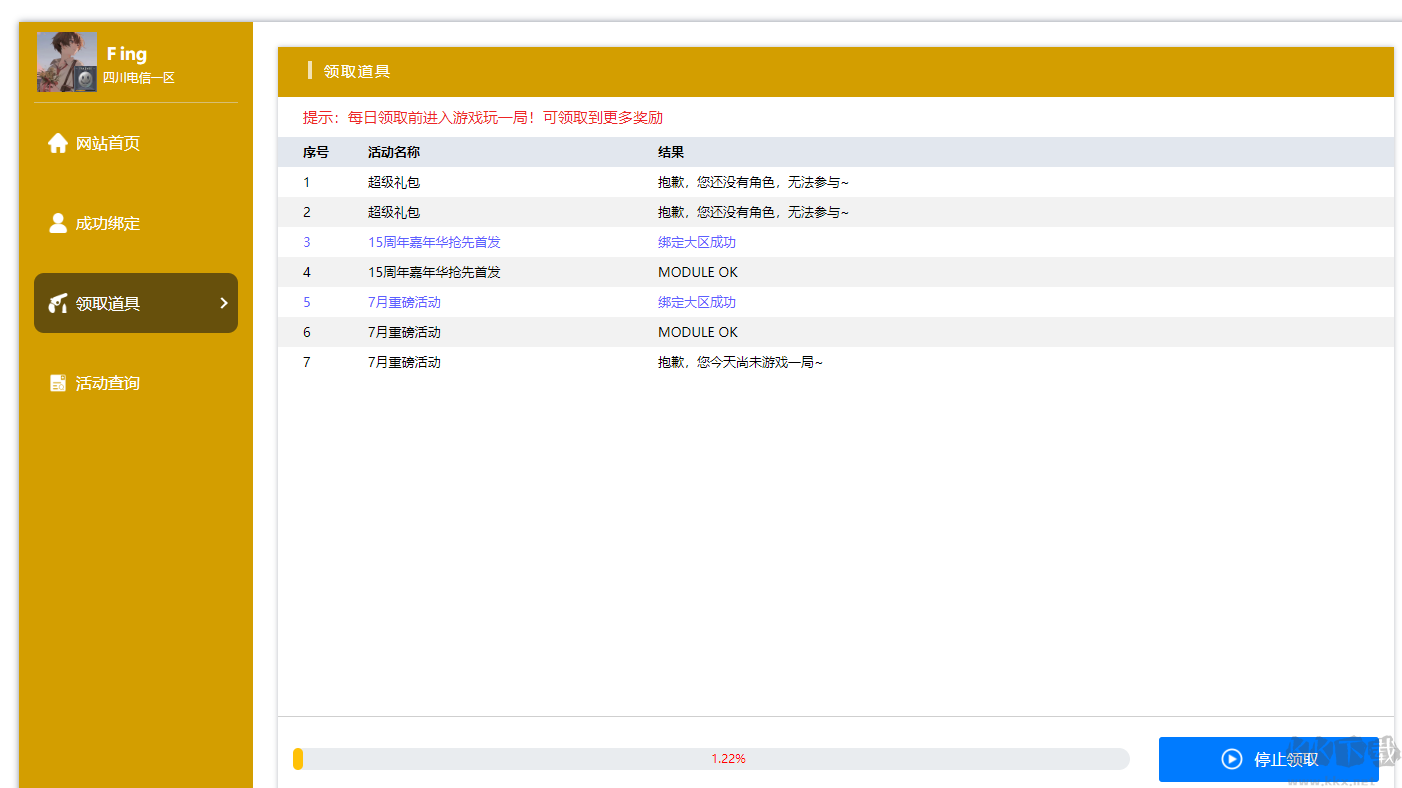Screen dimensions: 1402x788
Task: Select the flashlight icon on 领取道具 entry
Action: [58, 303]
